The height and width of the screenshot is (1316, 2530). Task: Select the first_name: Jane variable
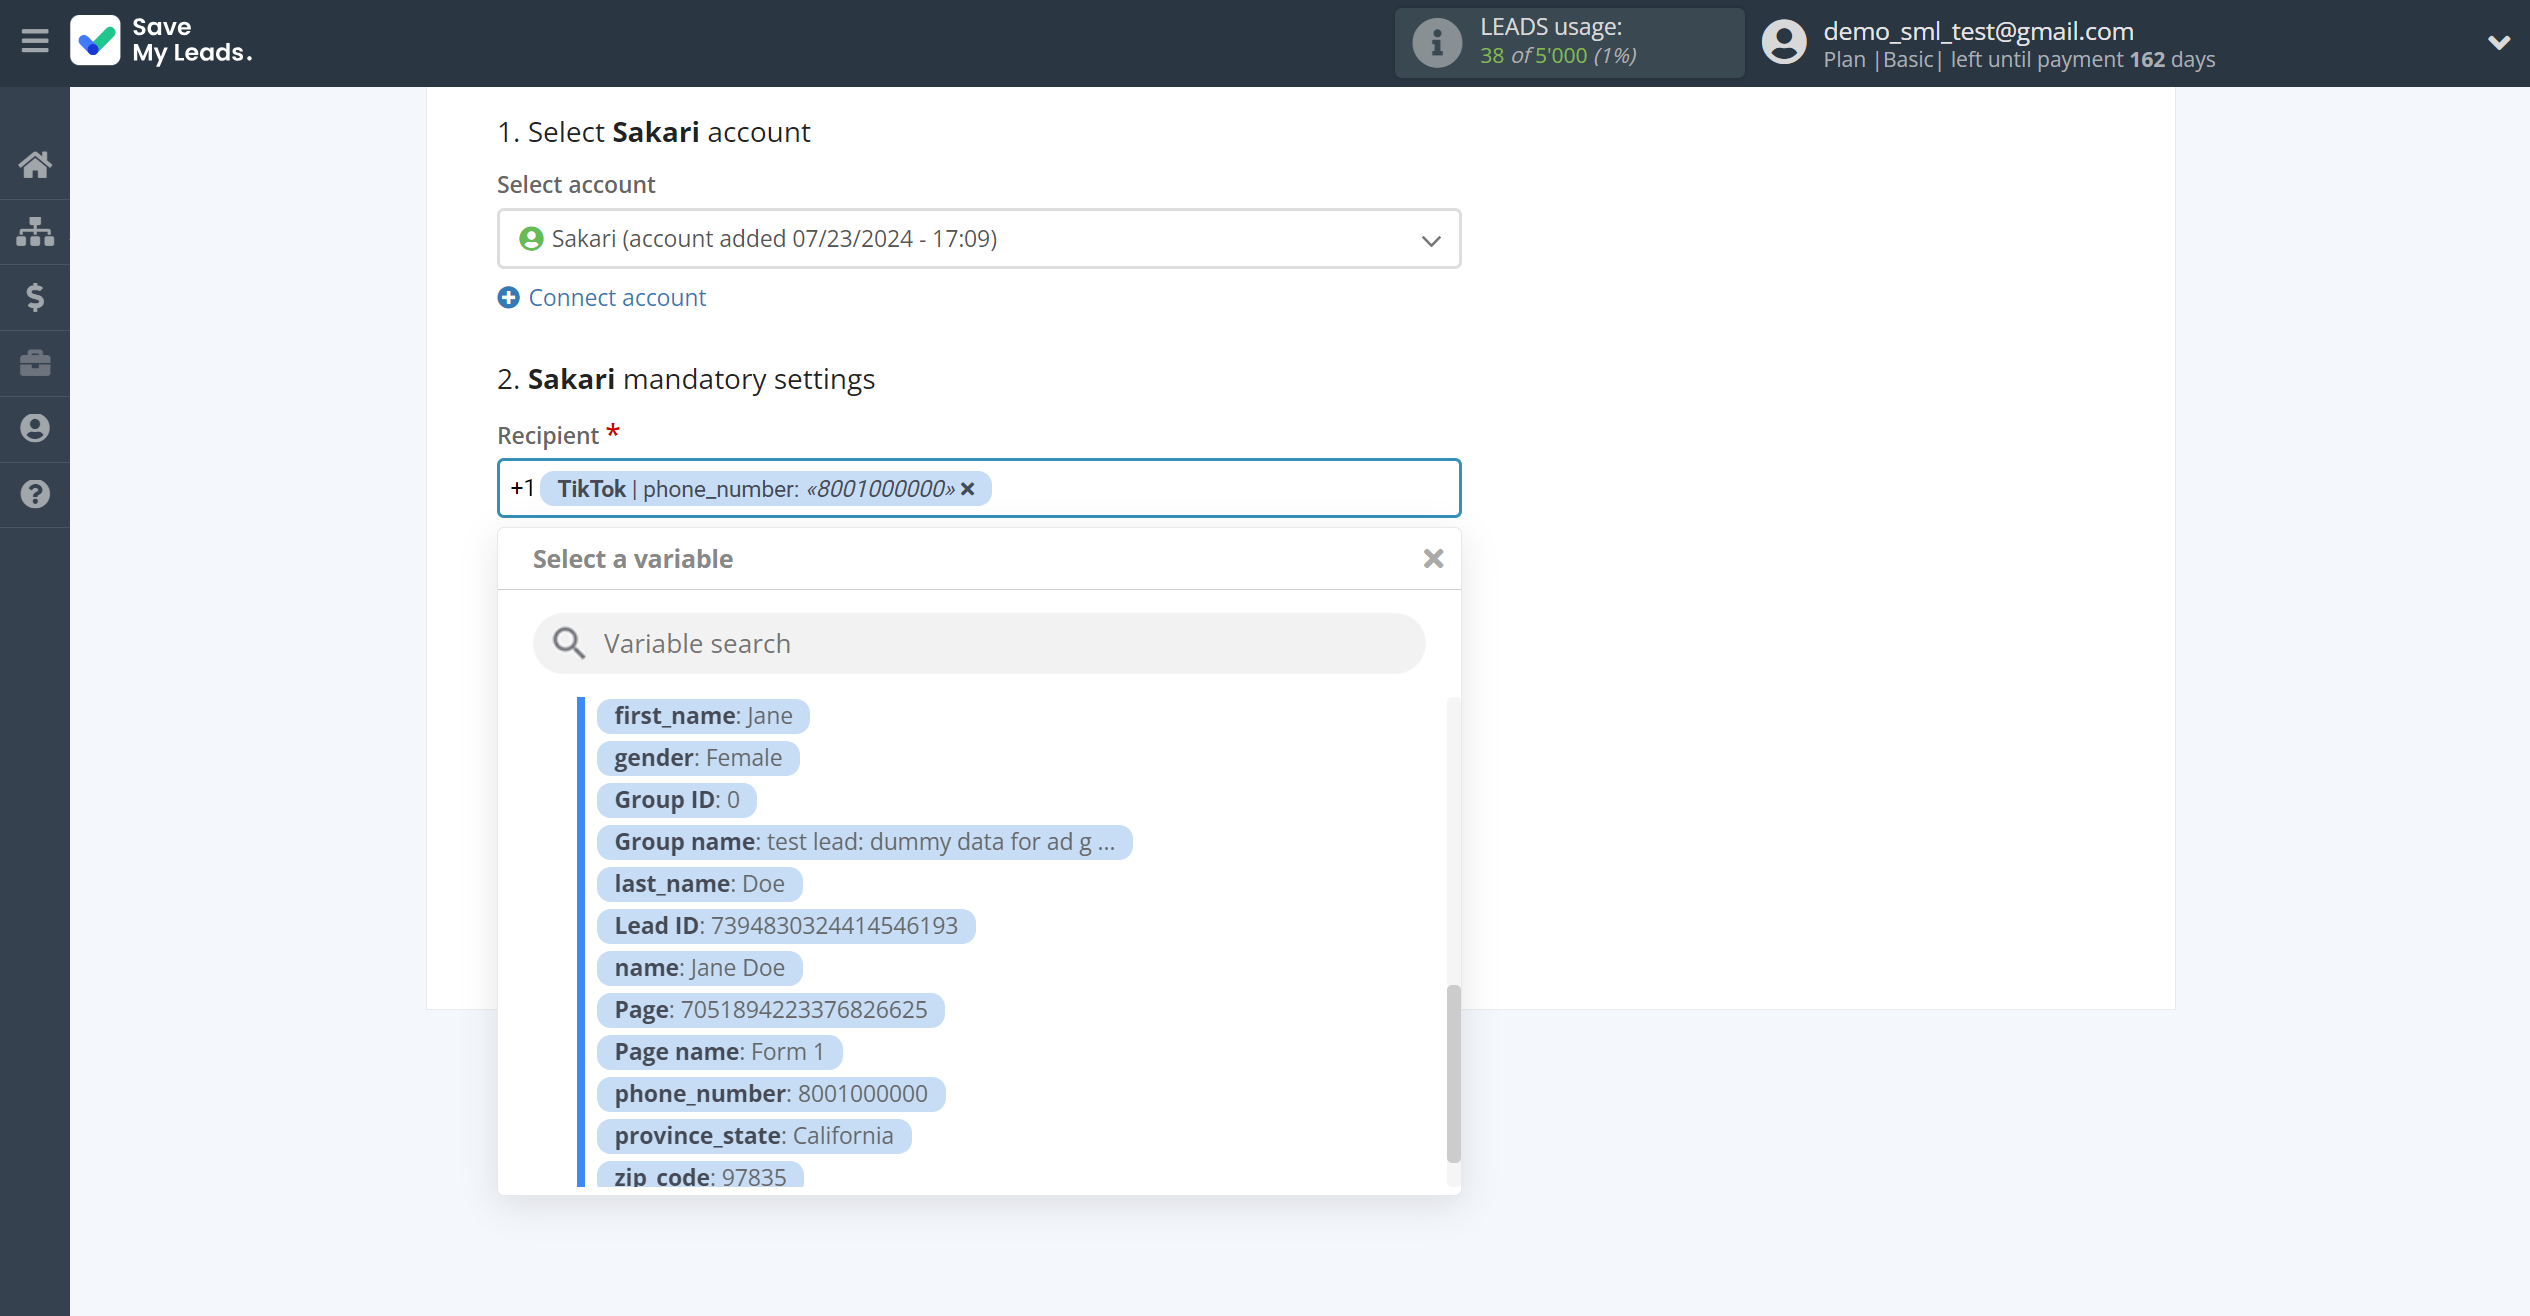pyautogui.click(x=703, y=716)
